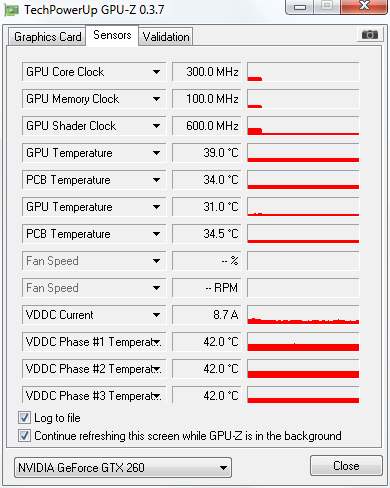Open the GPU Core Clock dropdown arrow
This screenshot has height=488, width=390.
pyautogui.click(x=156, y=72)
